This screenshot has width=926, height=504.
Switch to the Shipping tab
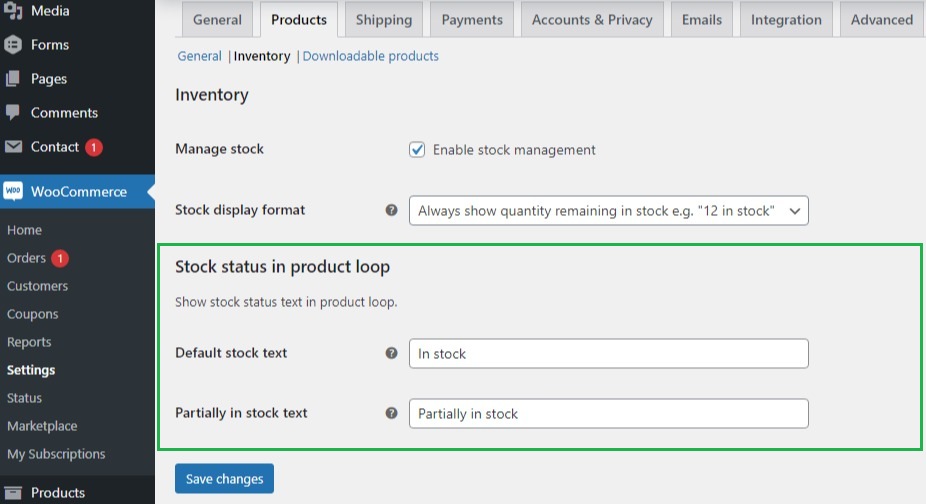[x=384, y=20]
